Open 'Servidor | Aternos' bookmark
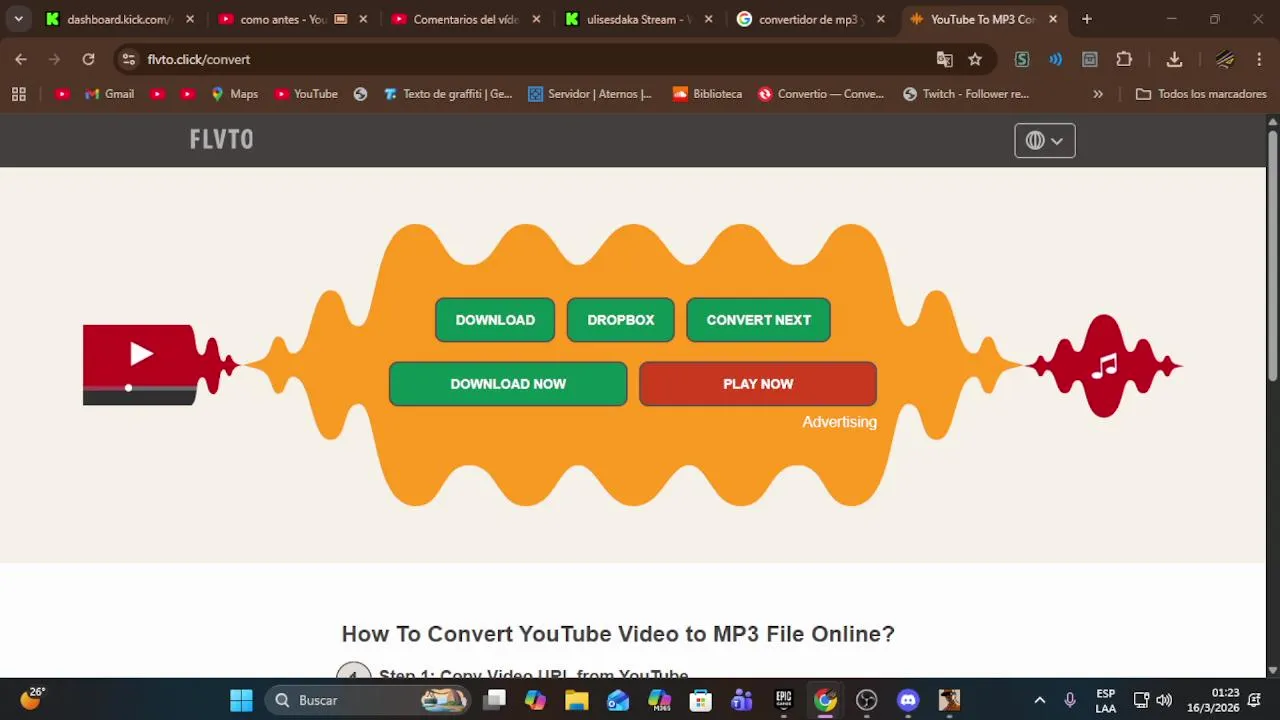Viewport: 1280px width, 720px height. tap(590, 94)
